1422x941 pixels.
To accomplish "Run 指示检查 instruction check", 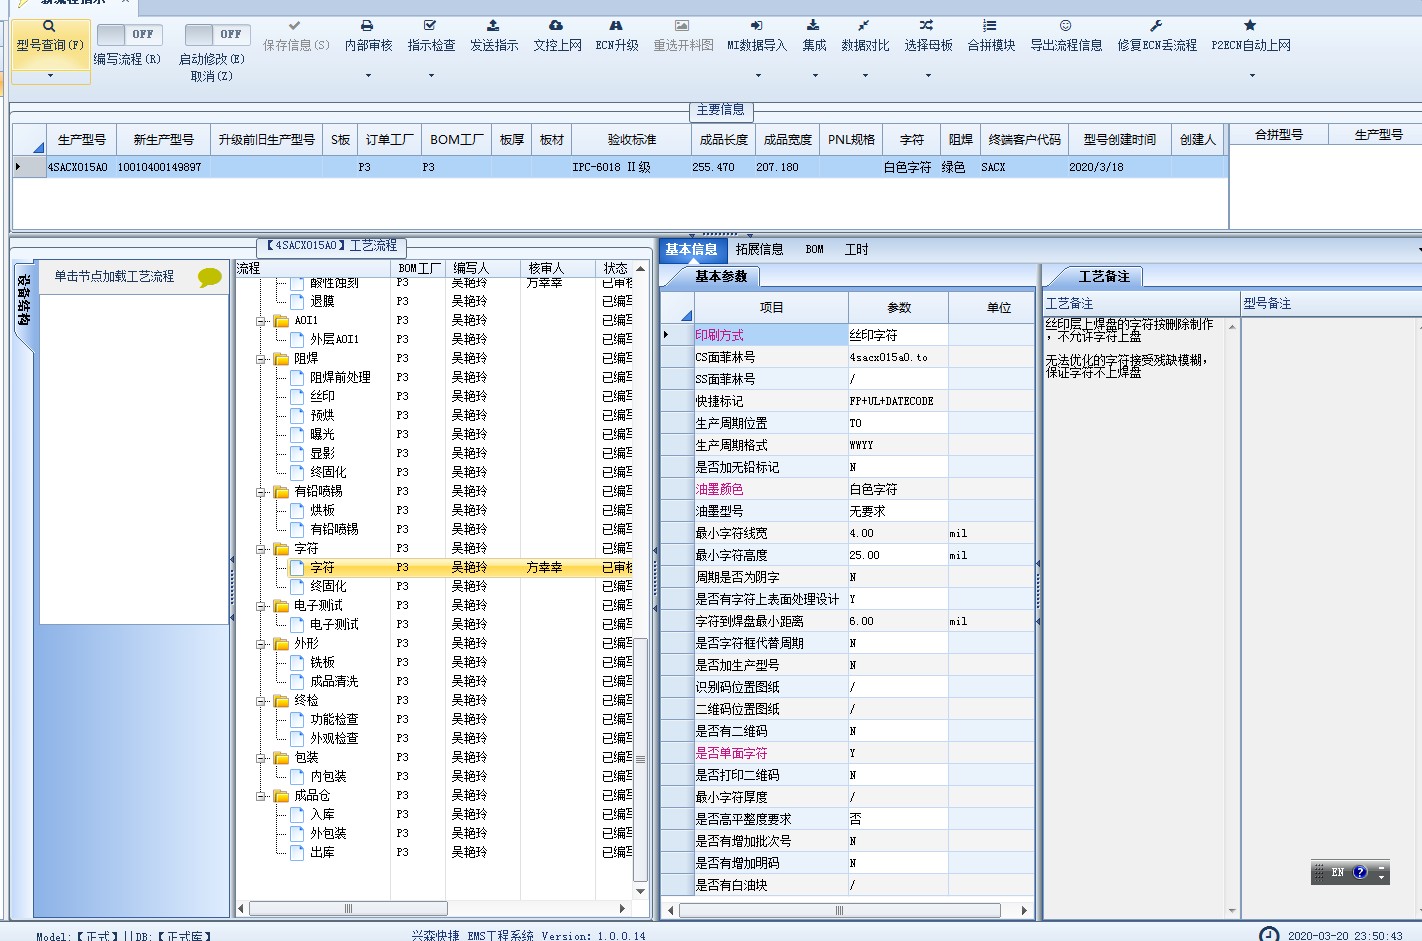I will (x=431, y=37).
